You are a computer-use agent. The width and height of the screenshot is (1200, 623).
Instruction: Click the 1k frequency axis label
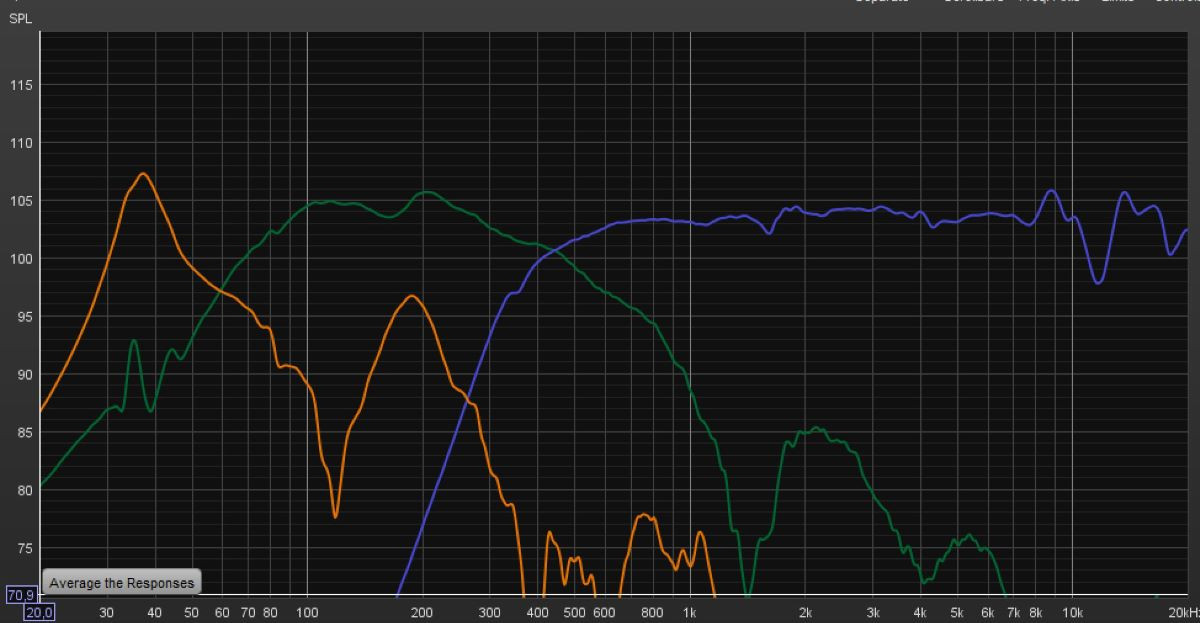(x=690, y=612)
